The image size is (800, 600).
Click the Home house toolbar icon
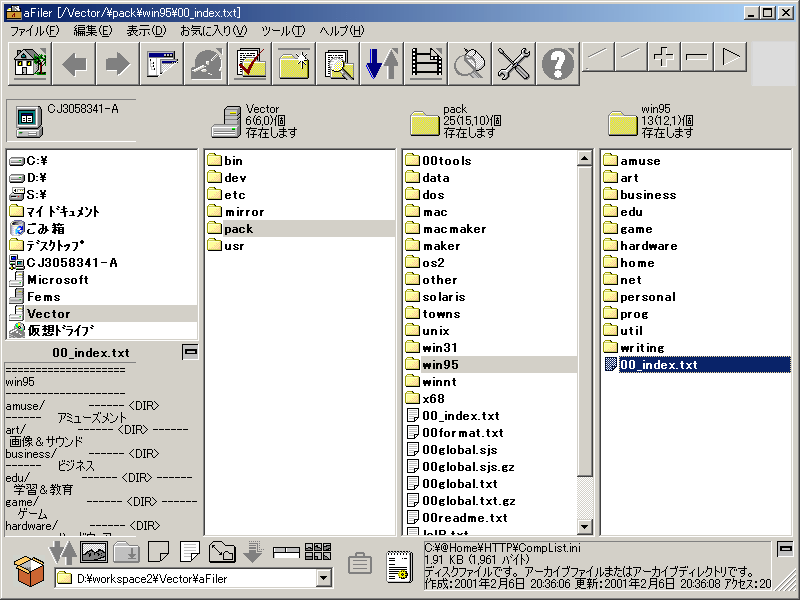(x=30, y=63)
